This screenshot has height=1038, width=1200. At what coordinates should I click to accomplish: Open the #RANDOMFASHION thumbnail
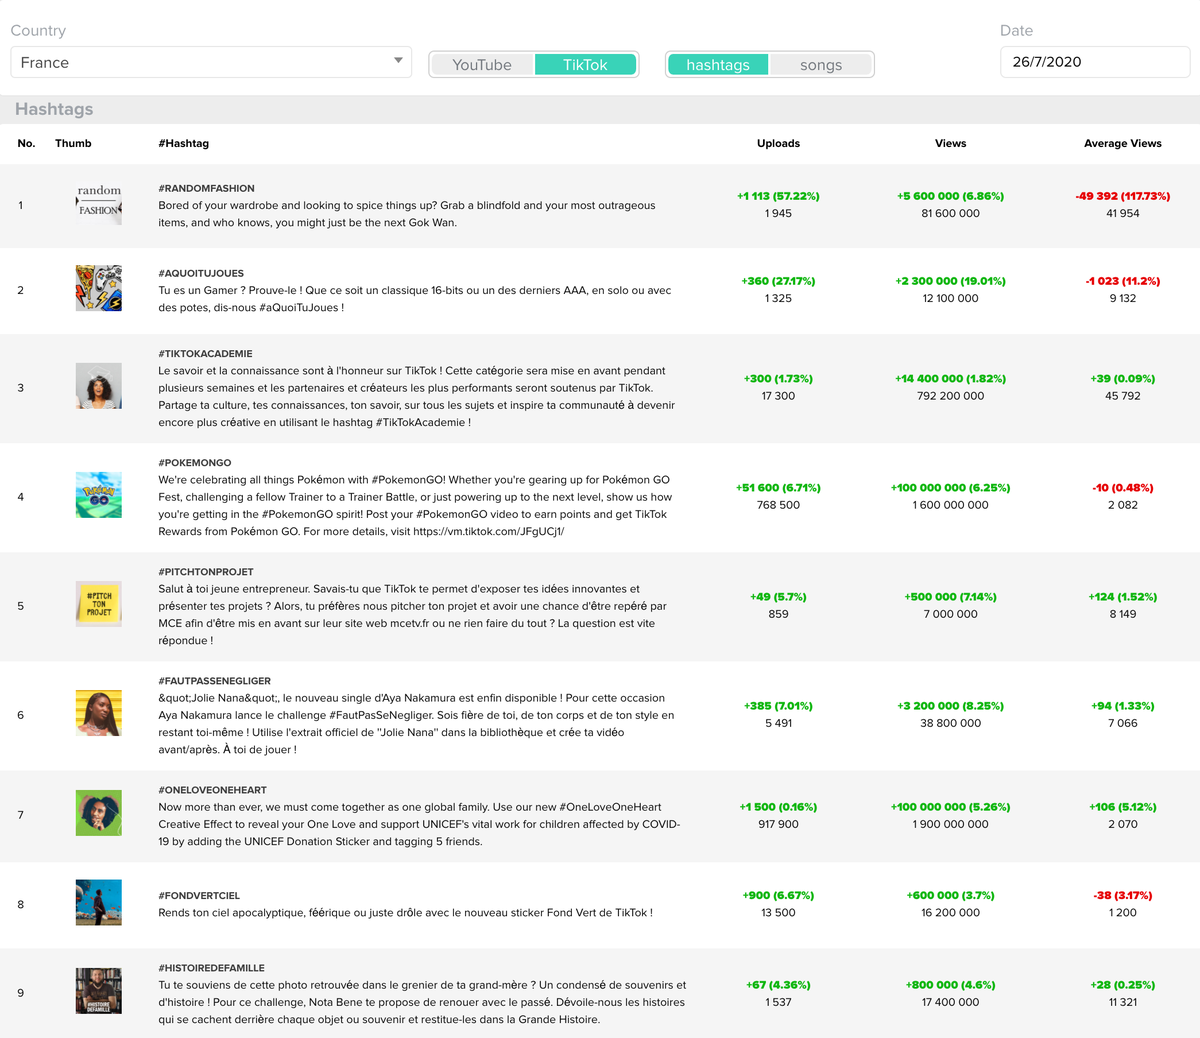coord(99,205)
